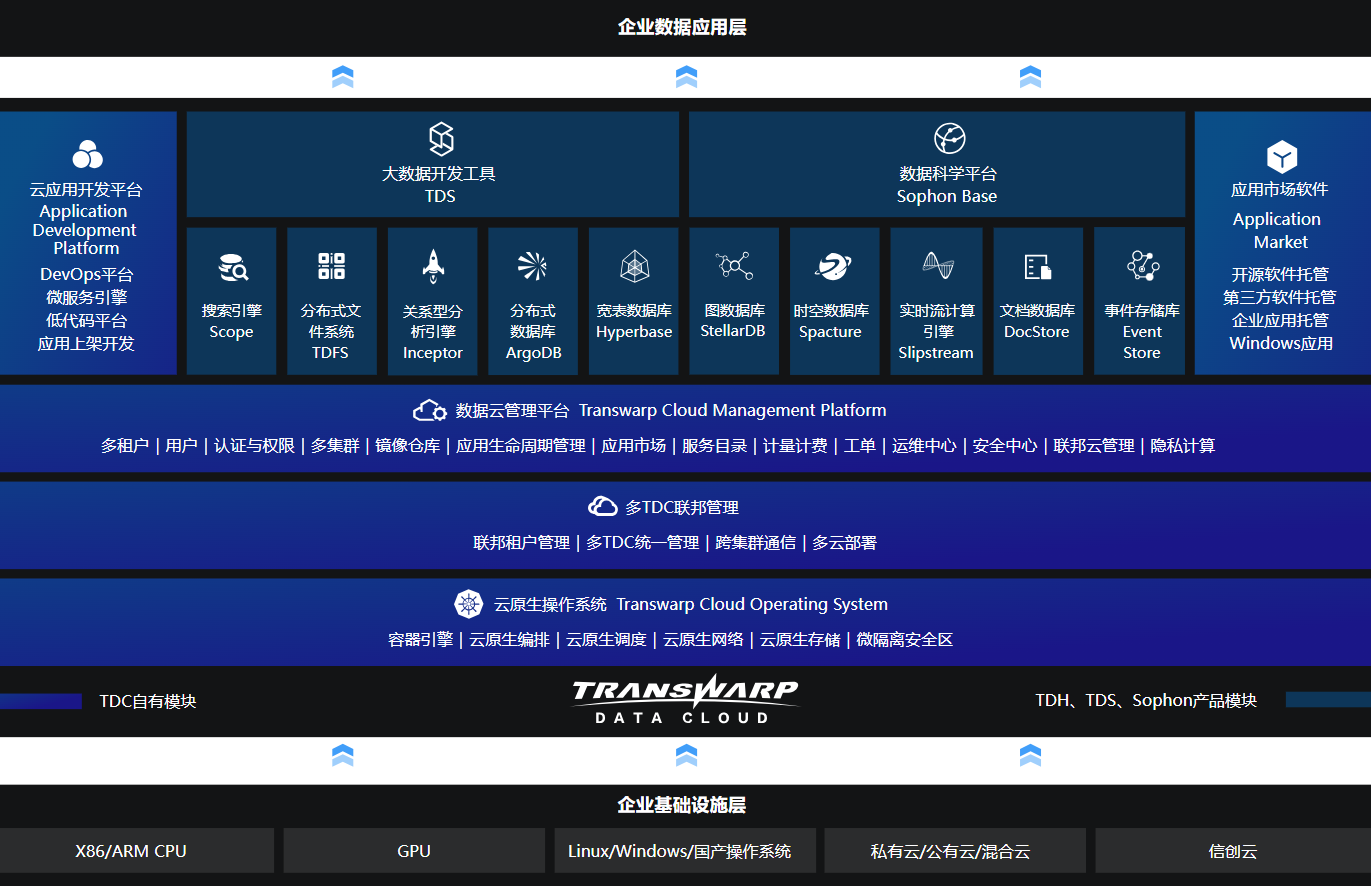
Task: Click the TDFS distributed file system icon
Action: [332, 266]
